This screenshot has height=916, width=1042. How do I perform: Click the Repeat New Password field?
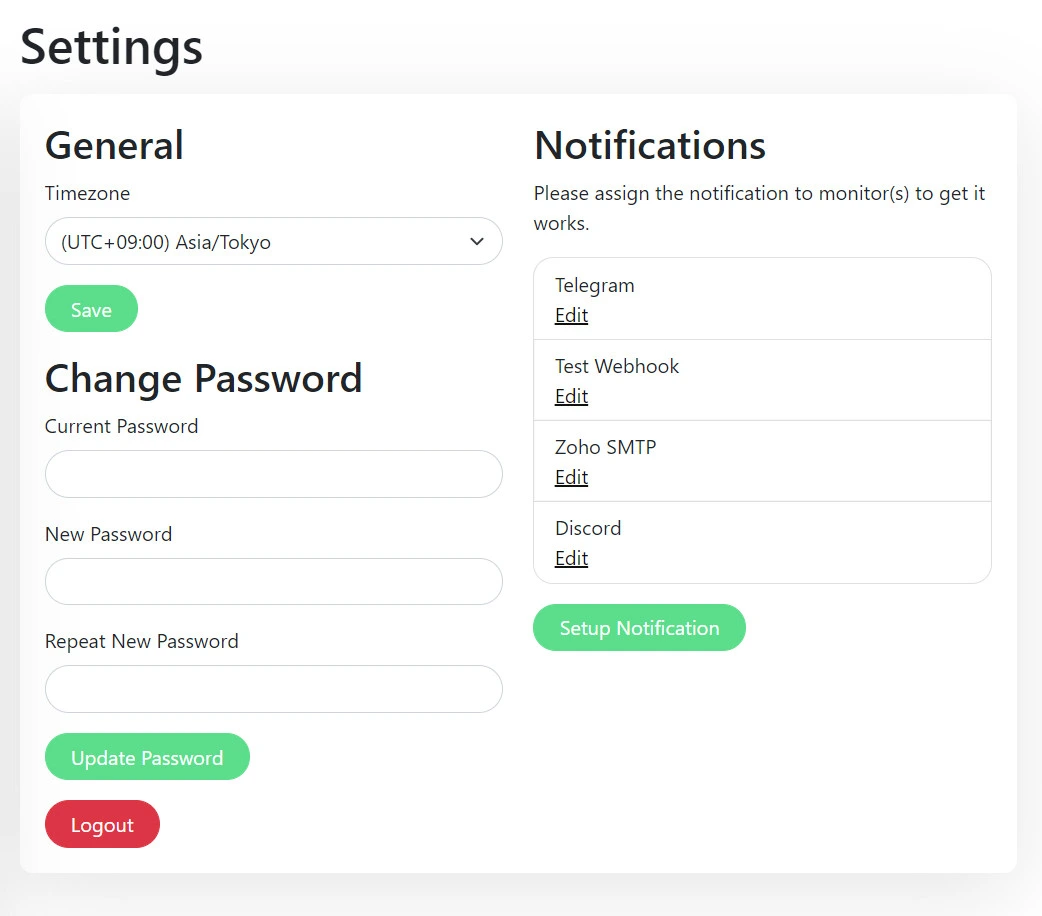273,689
